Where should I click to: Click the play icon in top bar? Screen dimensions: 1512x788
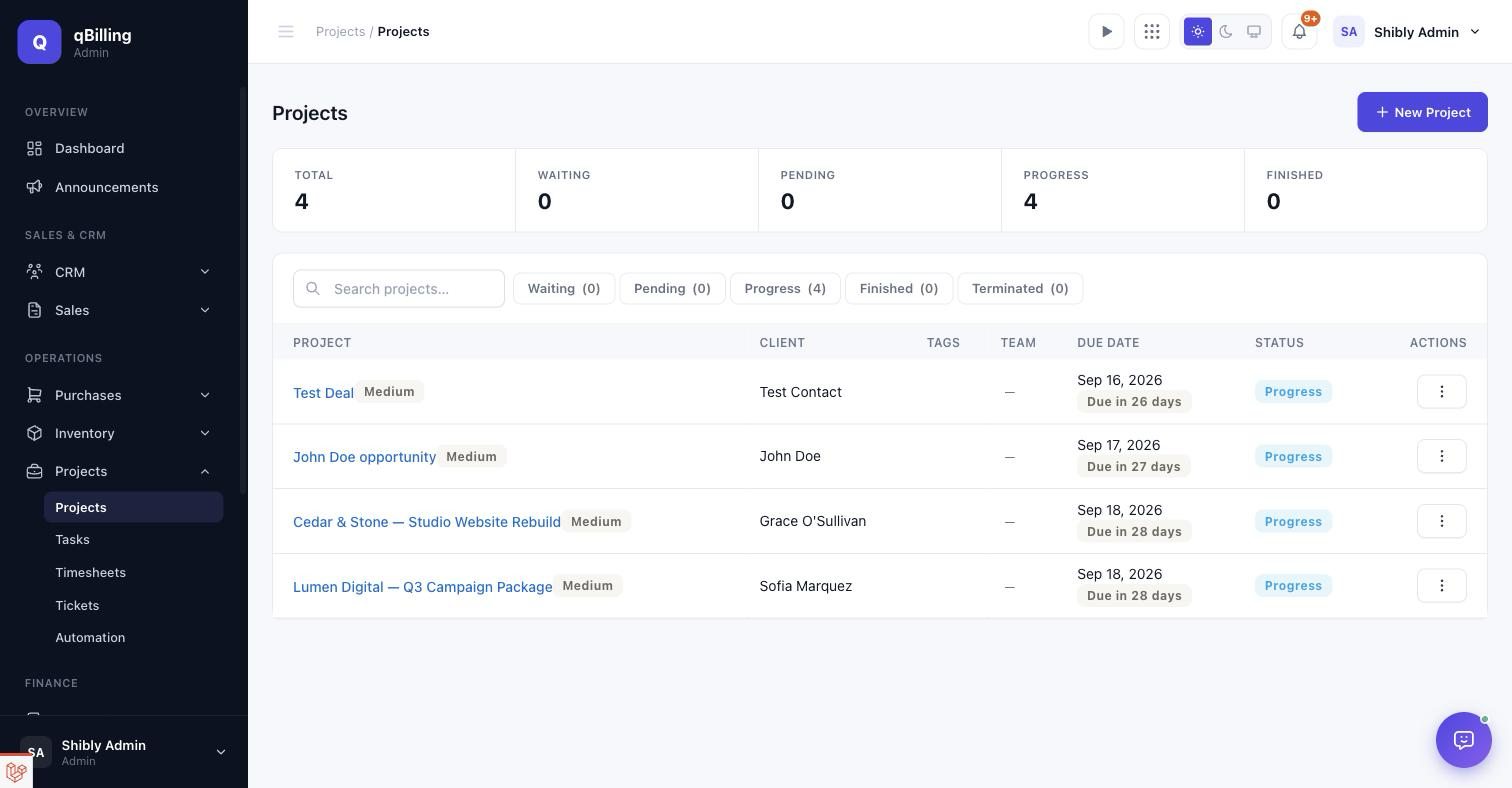click(x=1106, y=32)
